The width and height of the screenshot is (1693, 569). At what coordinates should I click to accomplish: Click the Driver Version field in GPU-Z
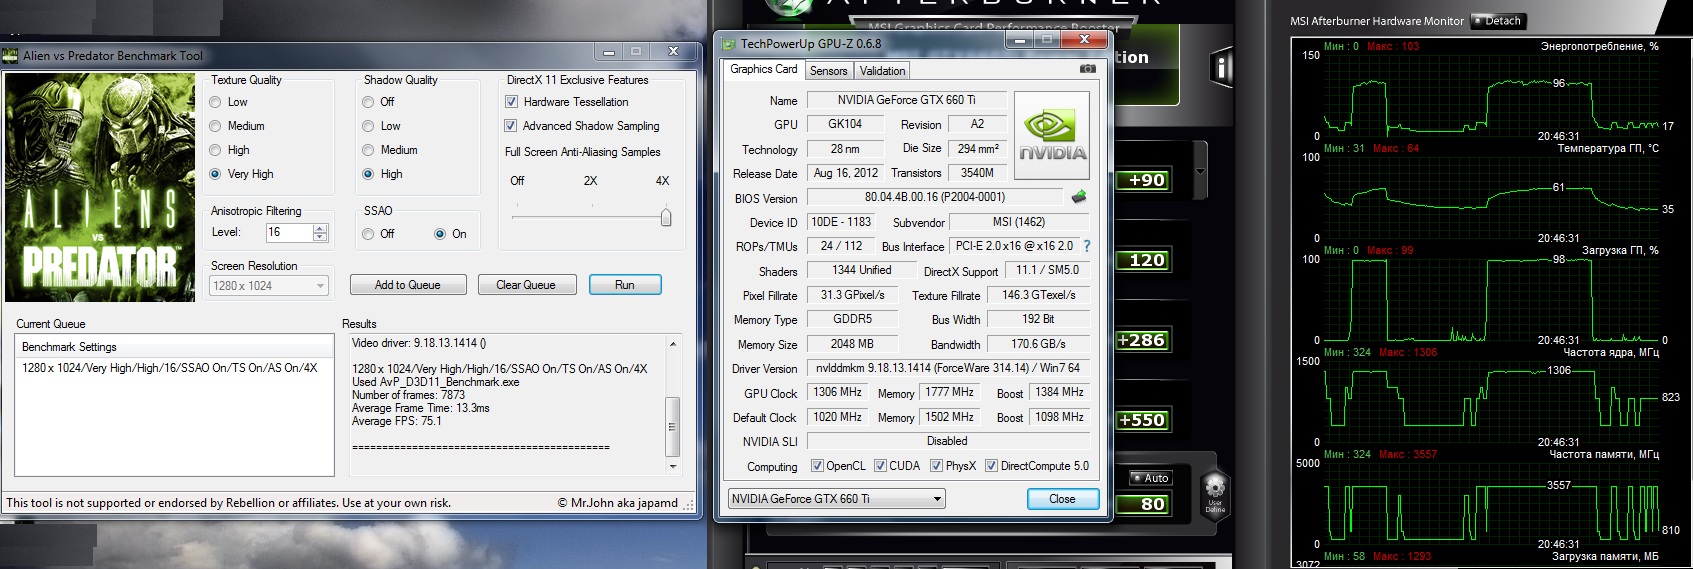coord(948,368)
